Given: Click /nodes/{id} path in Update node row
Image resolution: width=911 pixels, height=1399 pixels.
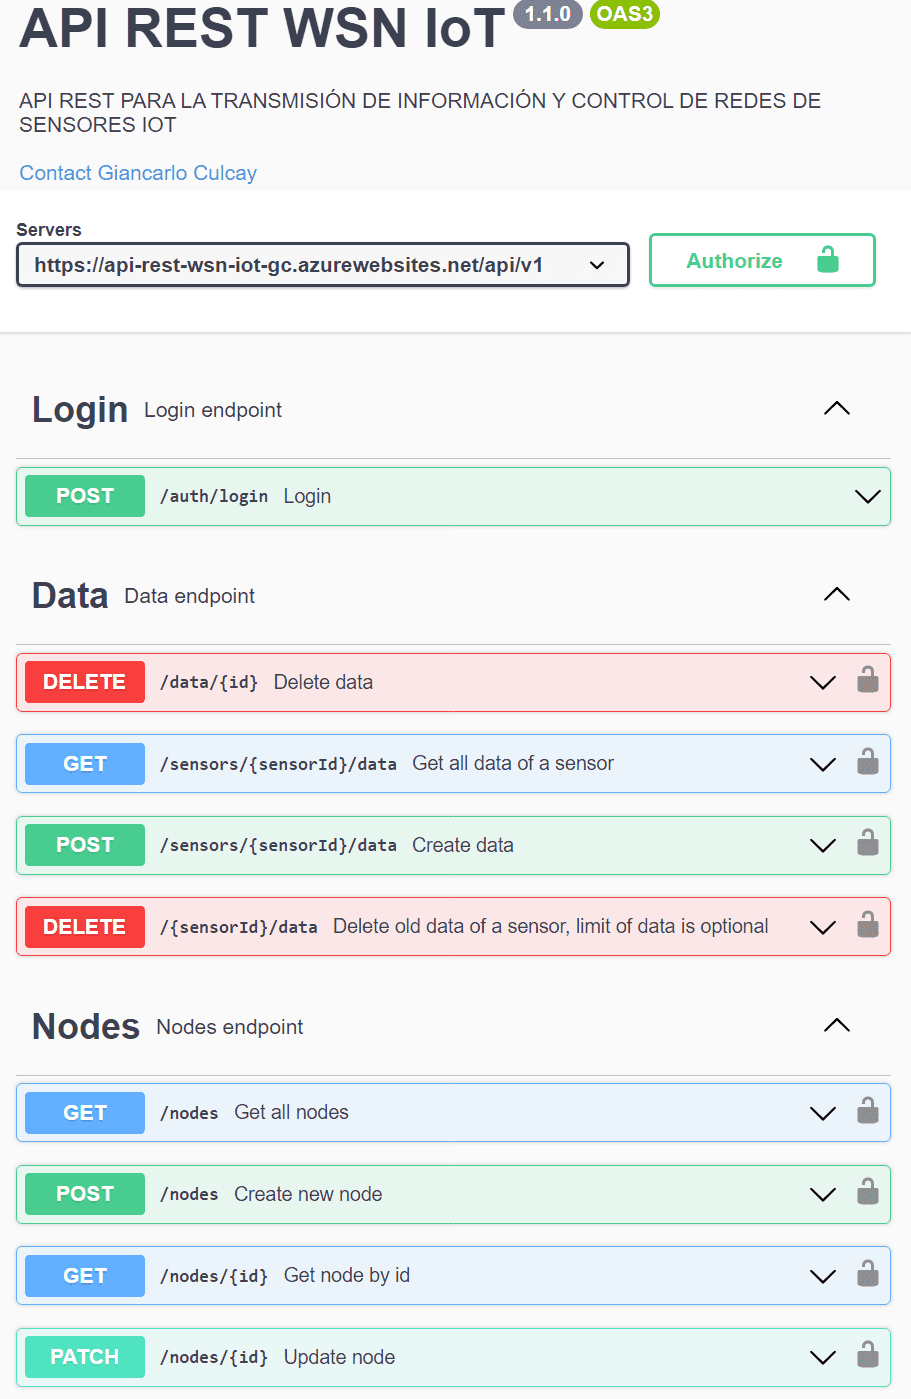Looking at the screenshot, I should tap(214, 1357).
